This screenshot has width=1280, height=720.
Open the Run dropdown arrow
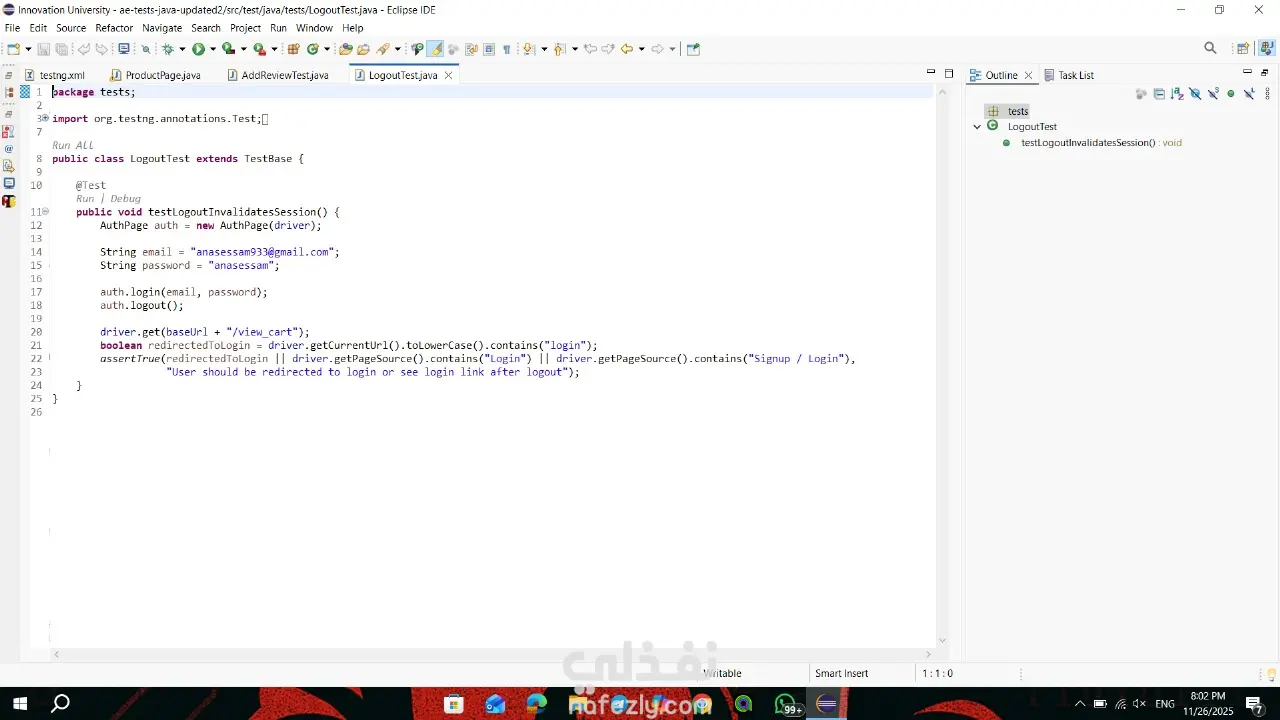click(x=212, y=49)
